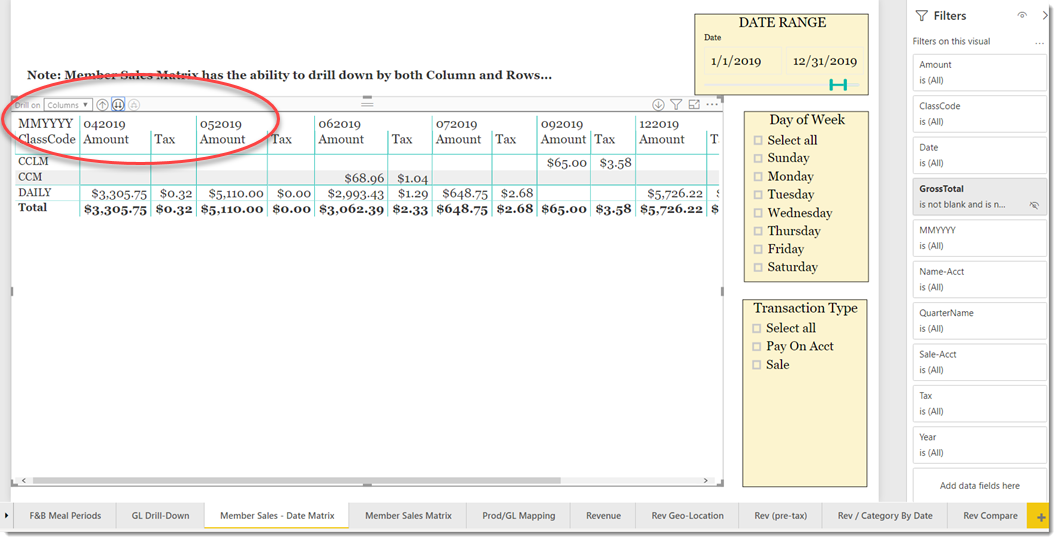Click the $68.96 CCM amount cell
The height and width of the screenshot is (541, 1058).
[364, 179]
